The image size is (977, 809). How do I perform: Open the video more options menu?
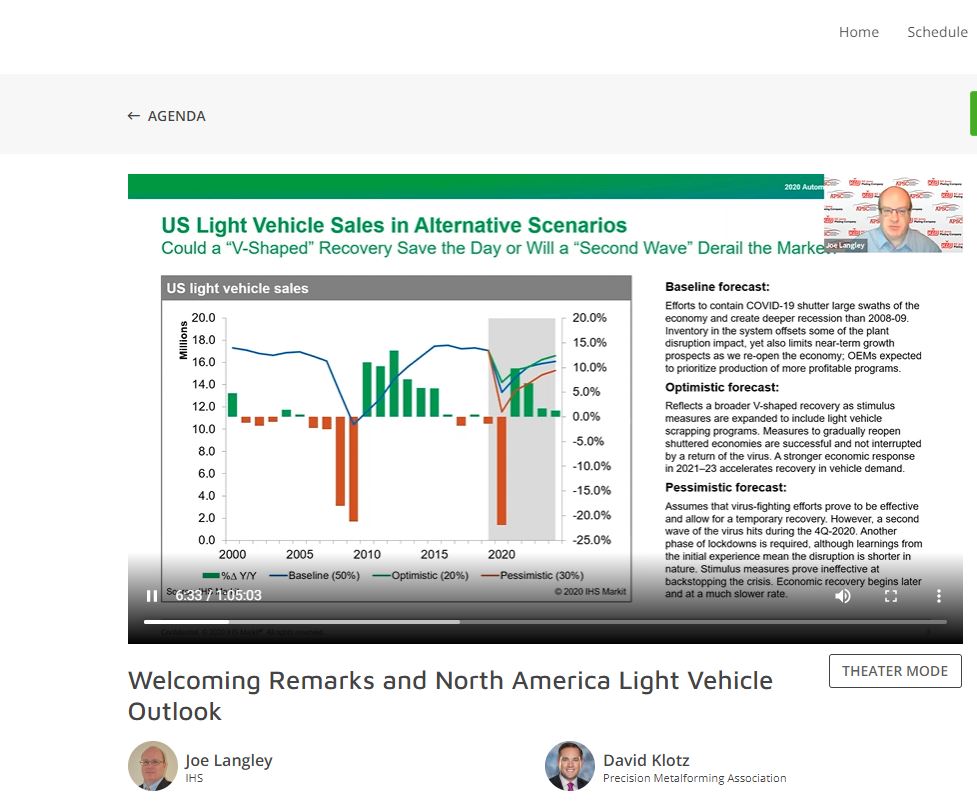coord(938,596)
